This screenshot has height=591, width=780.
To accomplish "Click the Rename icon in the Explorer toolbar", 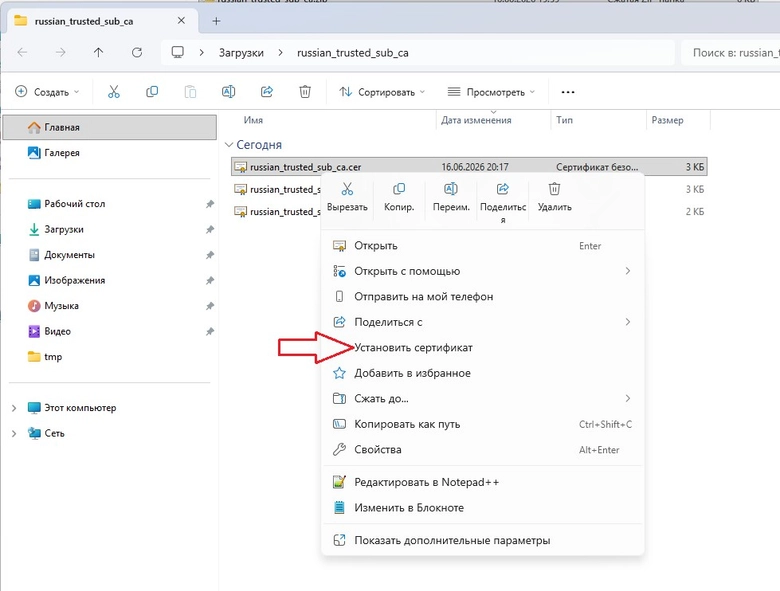I will [228, 92].
